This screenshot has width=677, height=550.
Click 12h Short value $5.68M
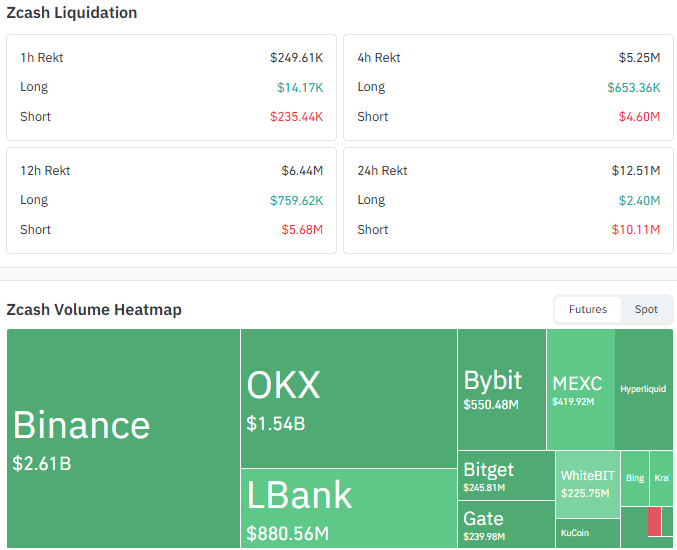point(302,230)
